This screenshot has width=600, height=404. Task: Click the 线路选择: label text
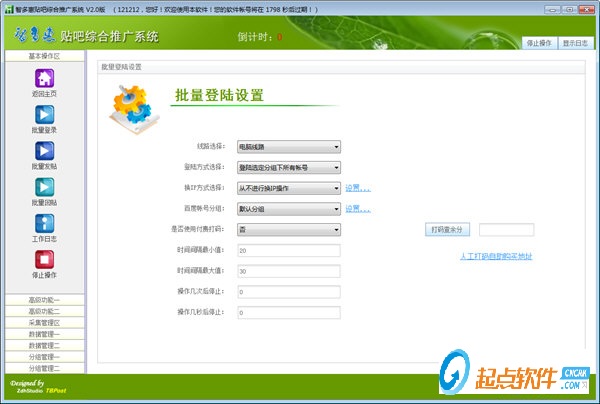pyautogui.click(x=211, y=146)
